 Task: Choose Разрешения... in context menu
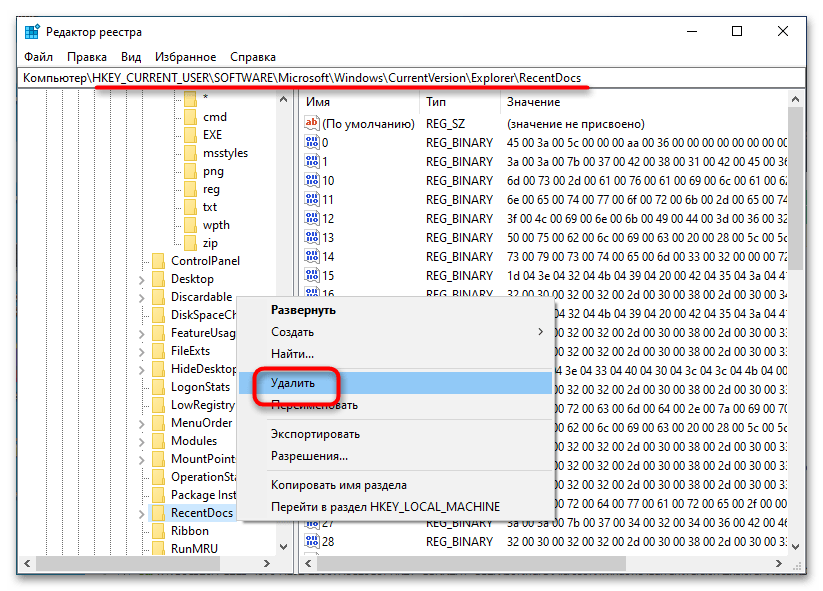click(x=396, y=456)
